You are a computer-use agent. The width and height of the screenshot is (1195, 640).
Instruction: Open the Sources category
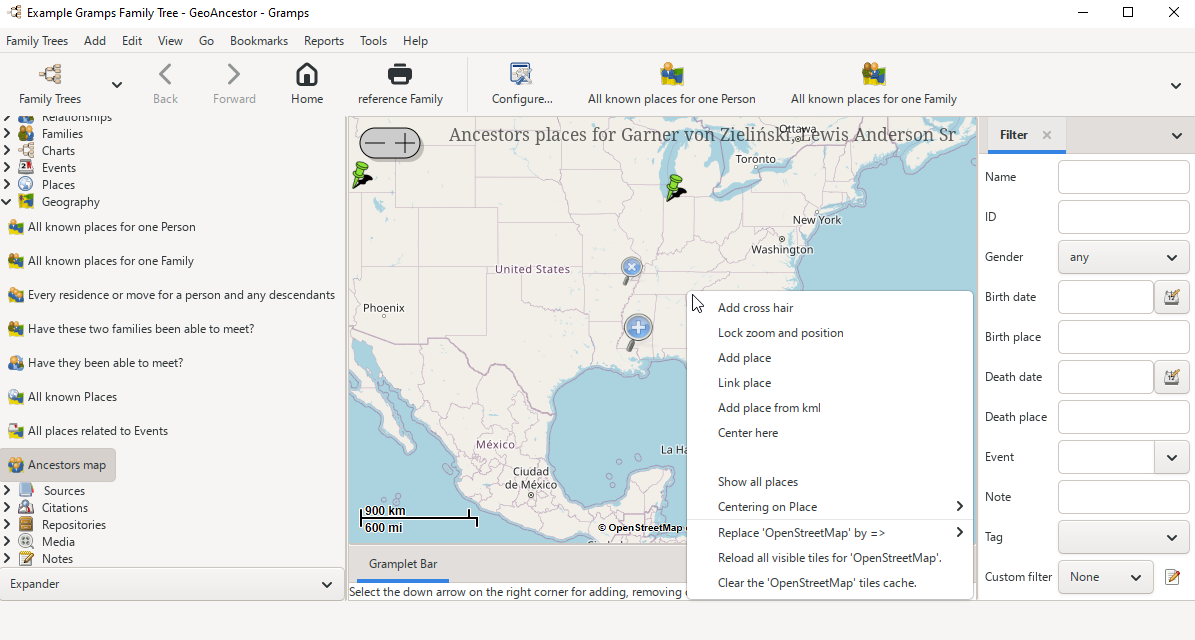(x=64, y=491)
